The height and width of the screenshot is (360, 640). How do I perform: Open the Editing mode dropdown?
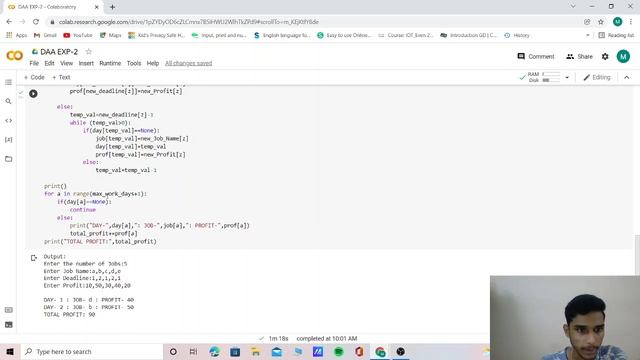click(597, 77)
